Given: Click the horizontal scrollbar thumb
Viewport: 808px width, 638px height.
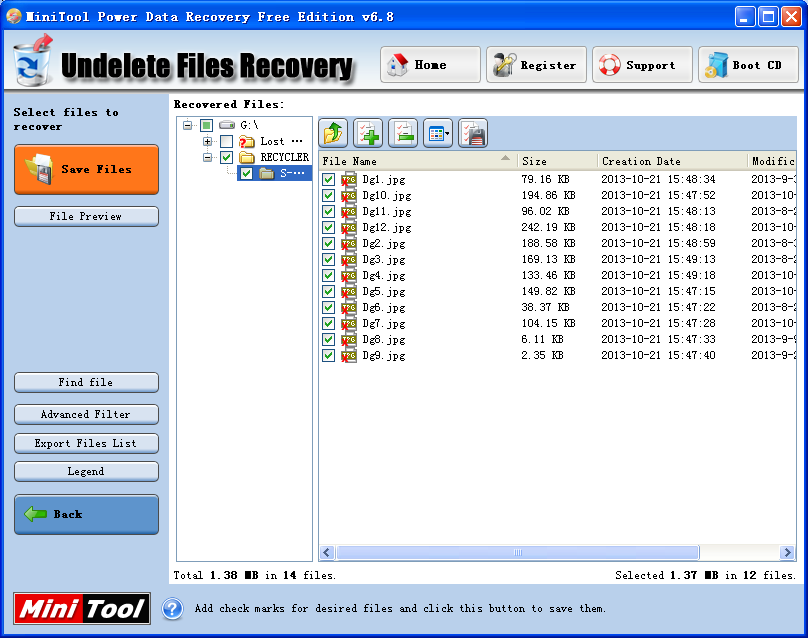Looking at the screenshot, I should coord(517,552).
